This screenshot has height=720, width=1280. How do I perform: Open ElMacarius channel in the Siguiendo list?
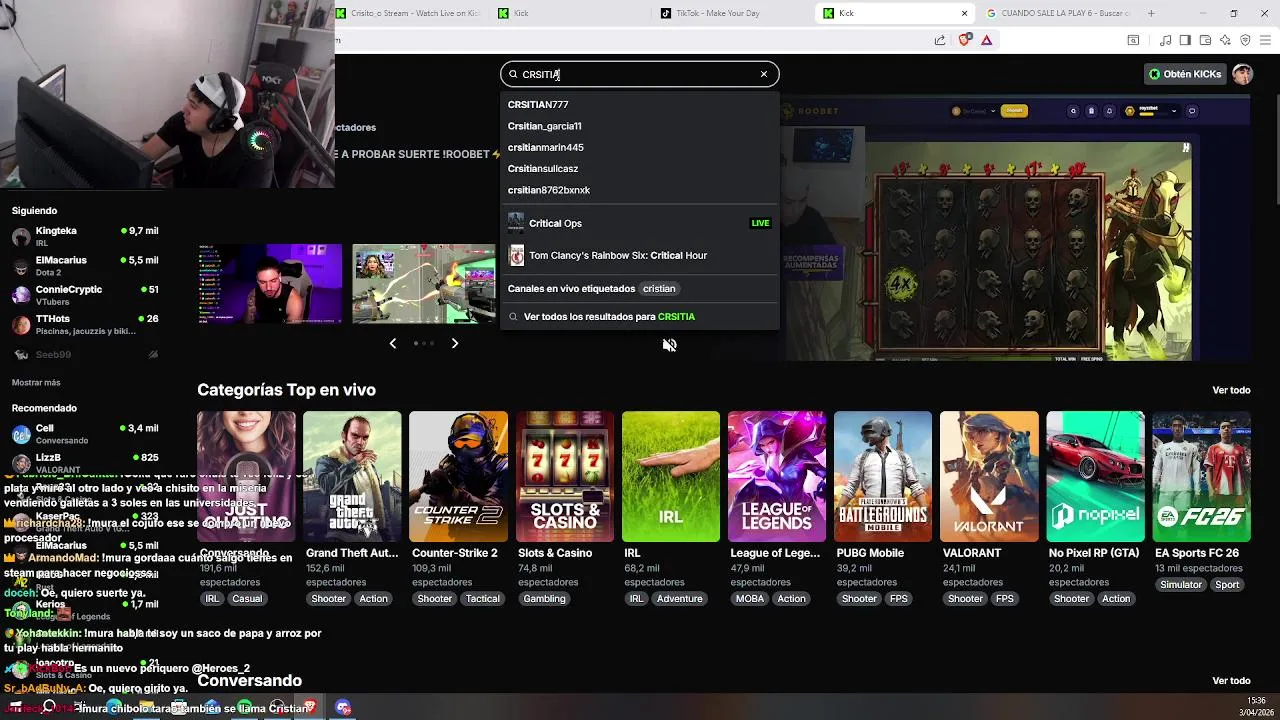[85, 266]
